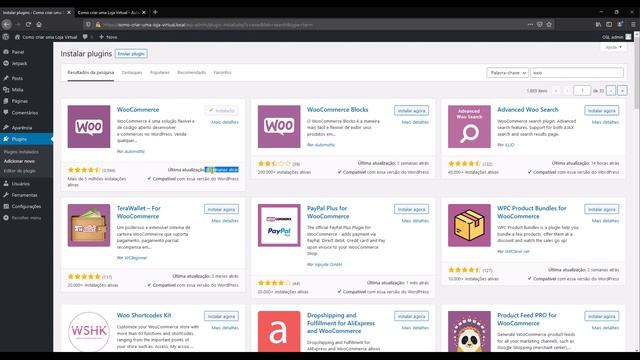
Task: Switch to the Populares tab
Action: [x=160, y=73]
